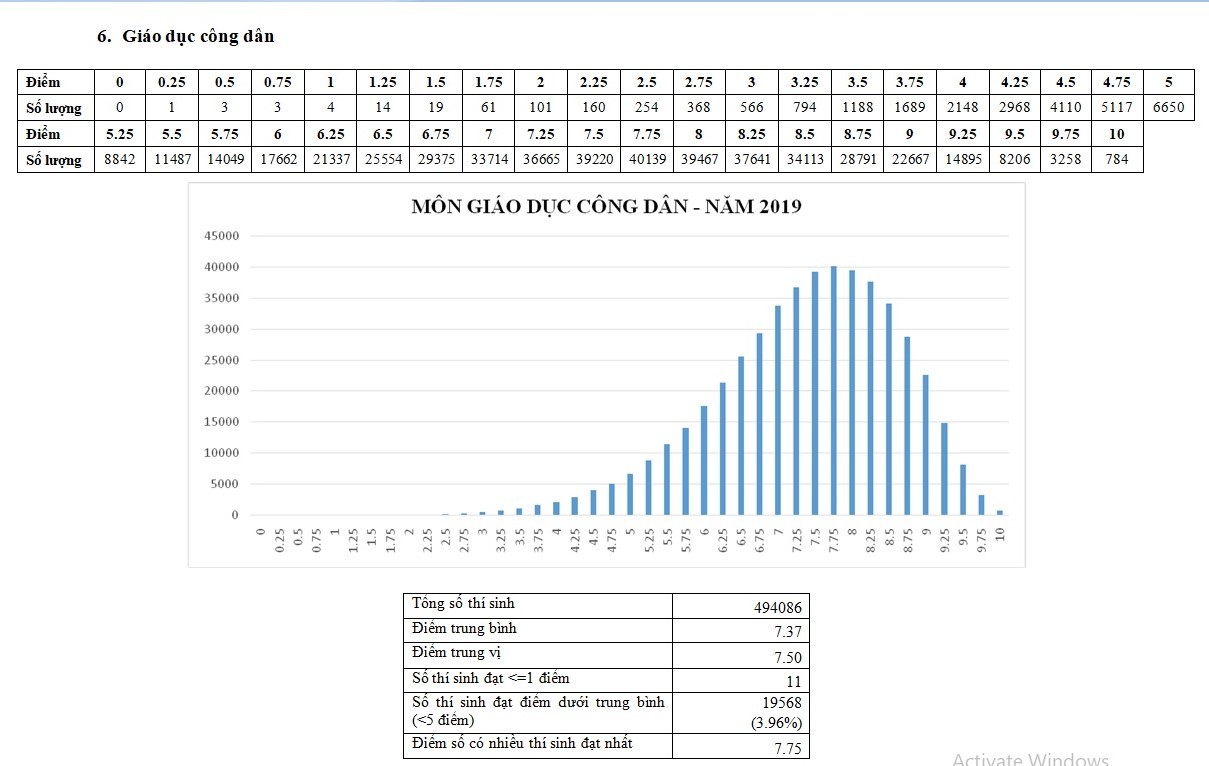Click the 20000 label on the y-axis

[221, 391]
